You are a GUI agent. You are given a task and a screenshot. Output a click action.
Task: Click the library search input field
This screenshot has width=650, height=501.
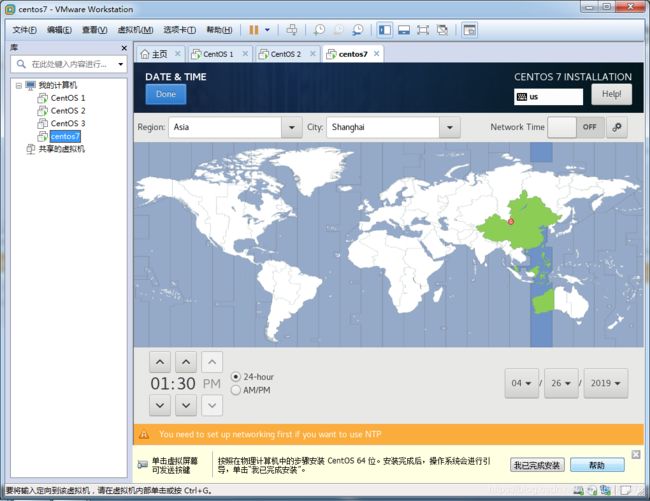pyautogui.click(x=68, y=64)
